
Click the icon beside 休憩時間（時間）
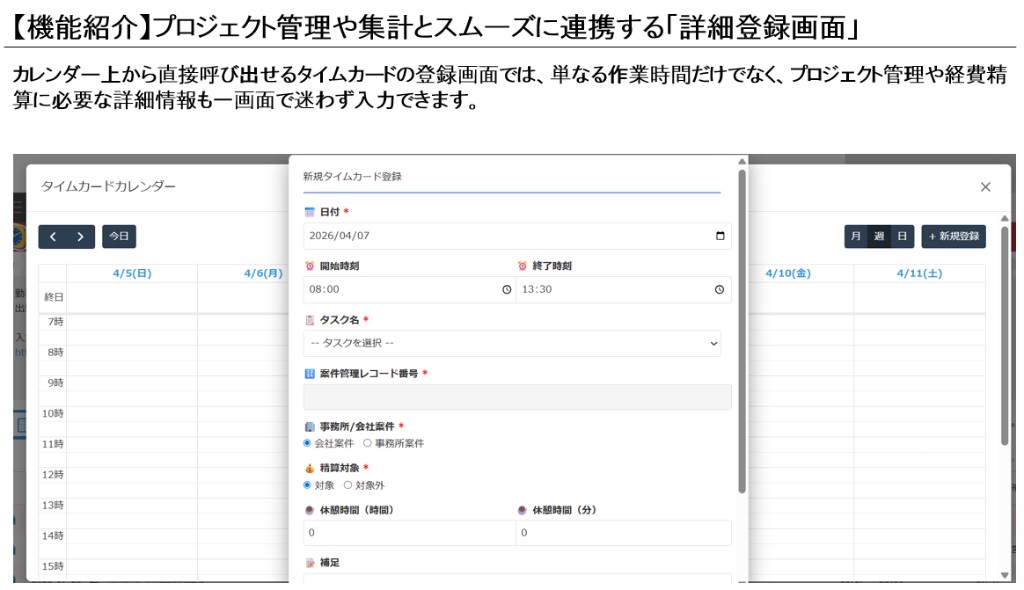point(310,510)
